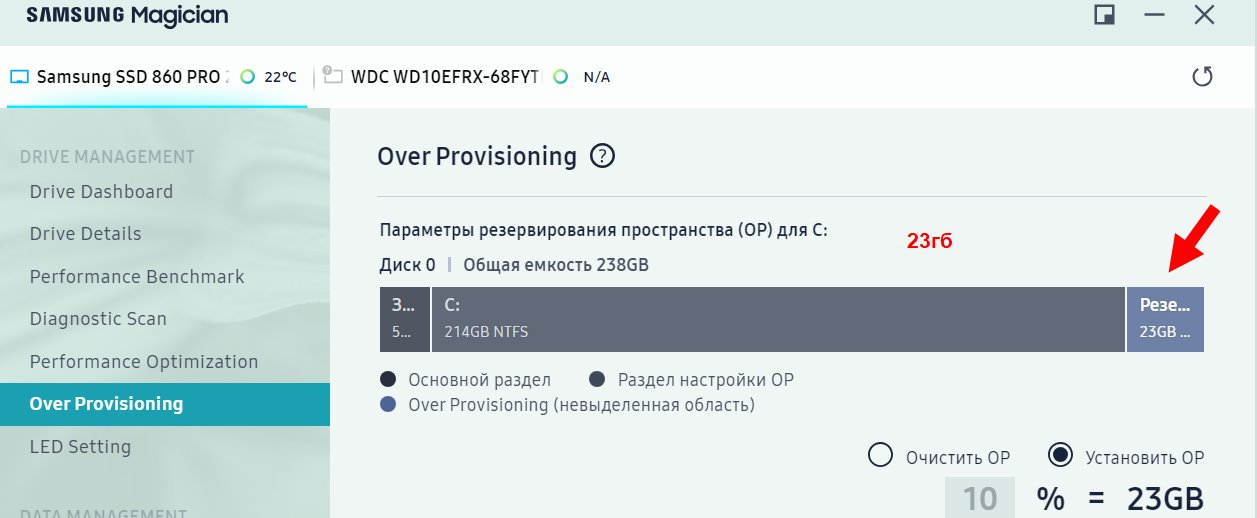Click the Over Provisioning help question-mark icon
Image resolution: width=1257 pixels, height=518 pixels.
point(602,156)
